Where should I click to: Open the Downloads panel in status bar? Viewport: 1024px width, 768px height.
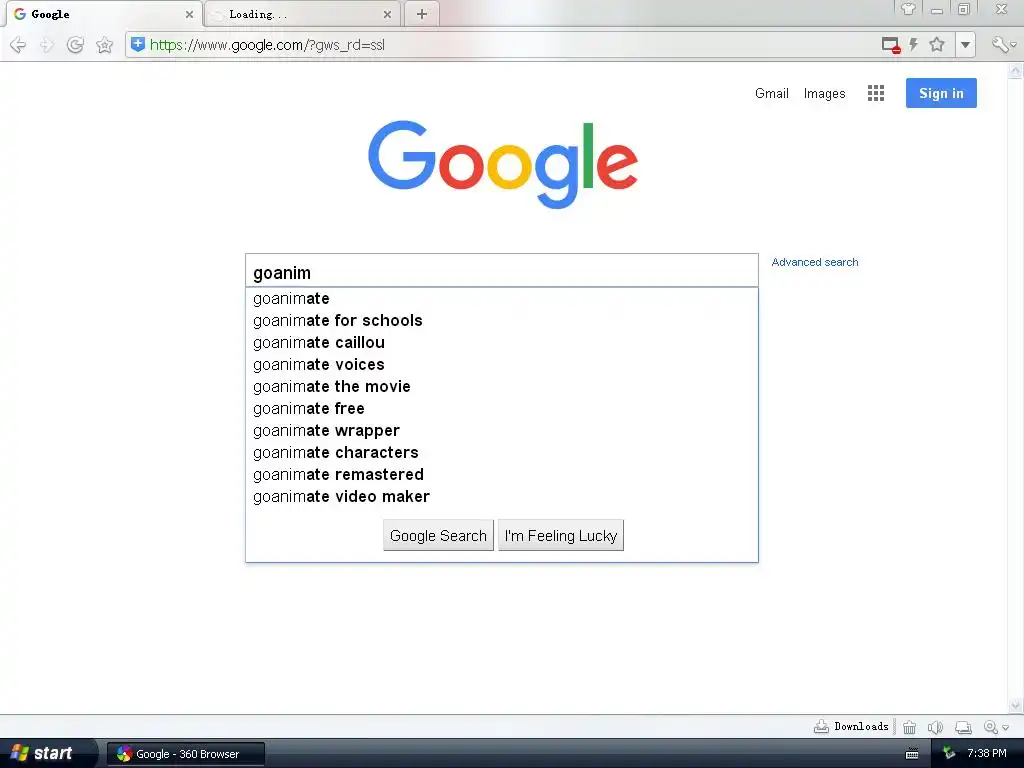(851, 726)
